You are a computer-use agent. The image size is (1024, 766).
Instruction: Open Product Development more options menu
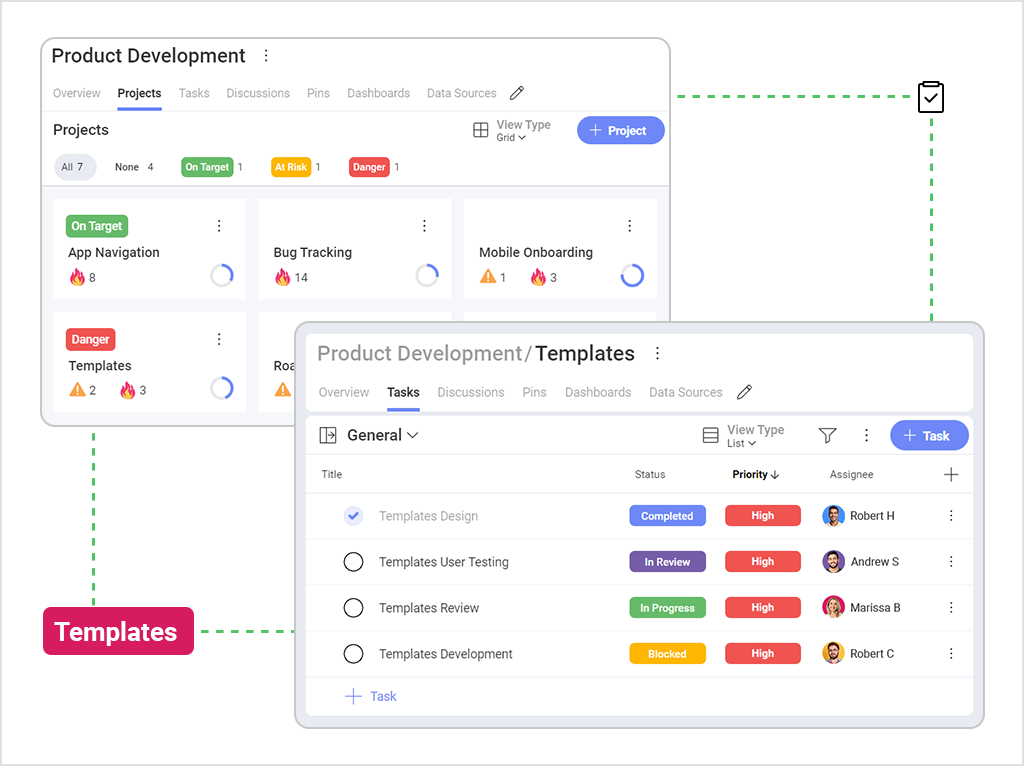pyautogui.click(x=266, y=56)
